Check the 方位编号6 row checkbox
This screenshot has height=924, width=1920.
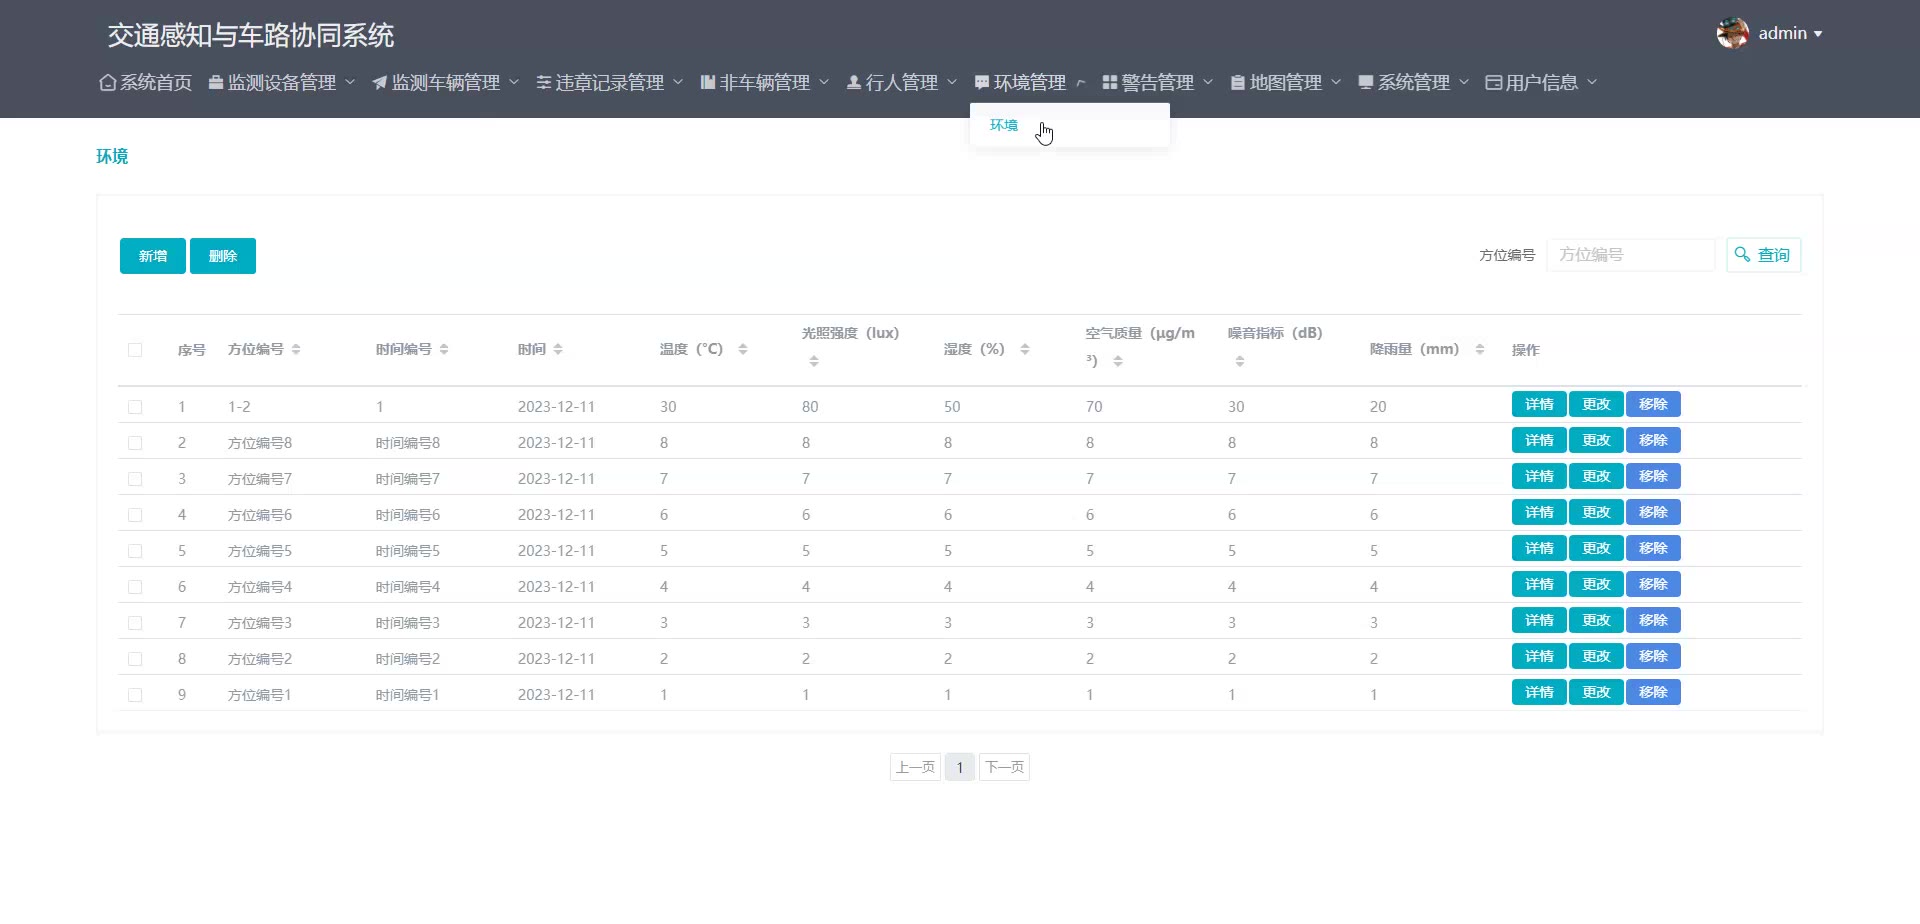(135, 515)
